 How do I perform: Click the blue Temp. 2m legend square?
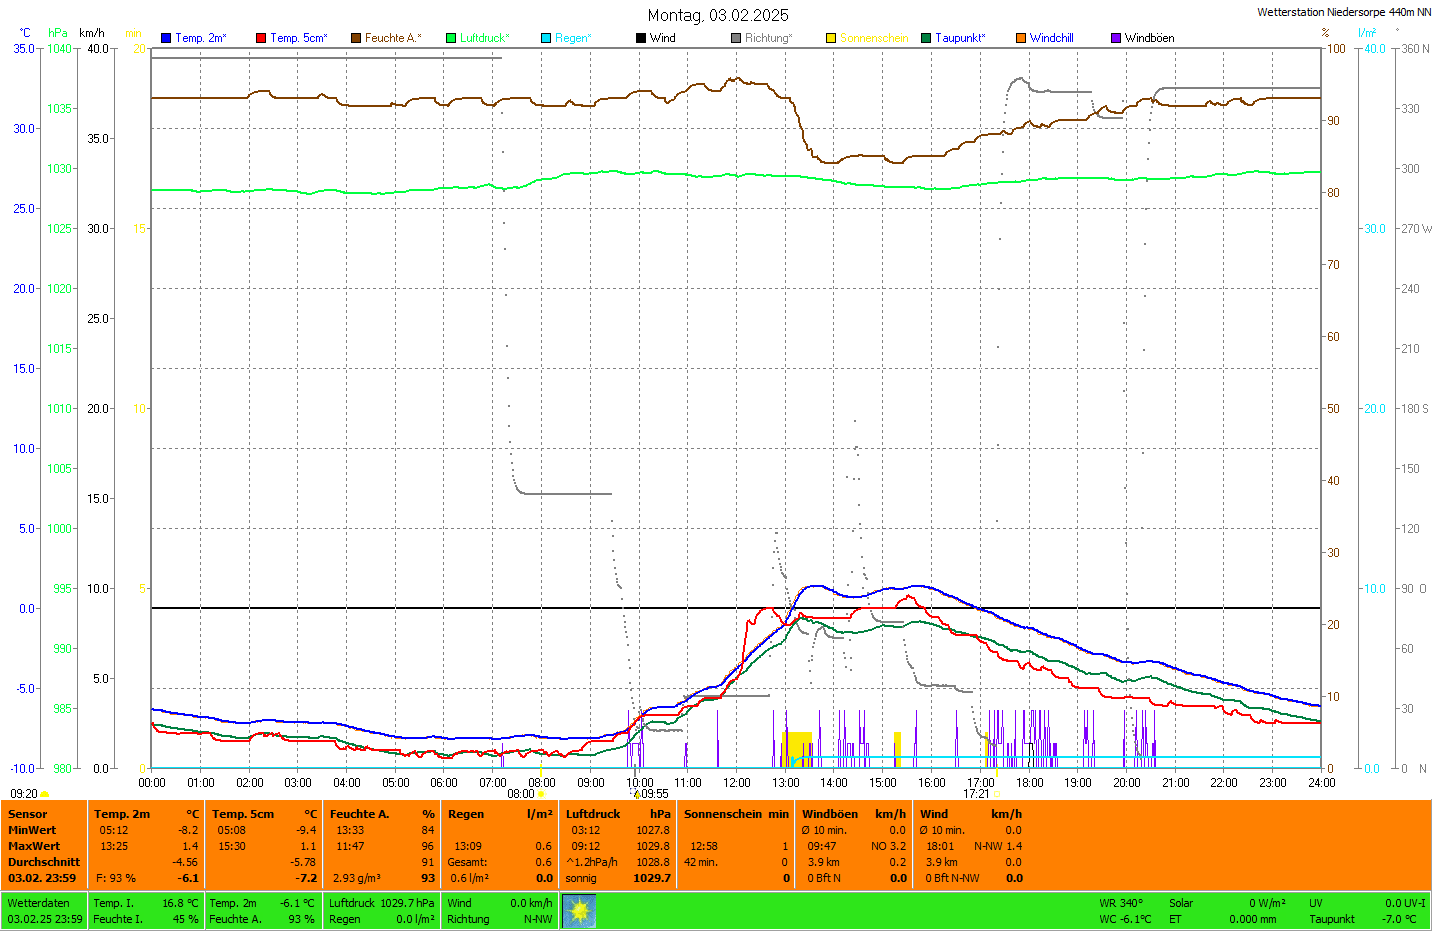[166, 38]
